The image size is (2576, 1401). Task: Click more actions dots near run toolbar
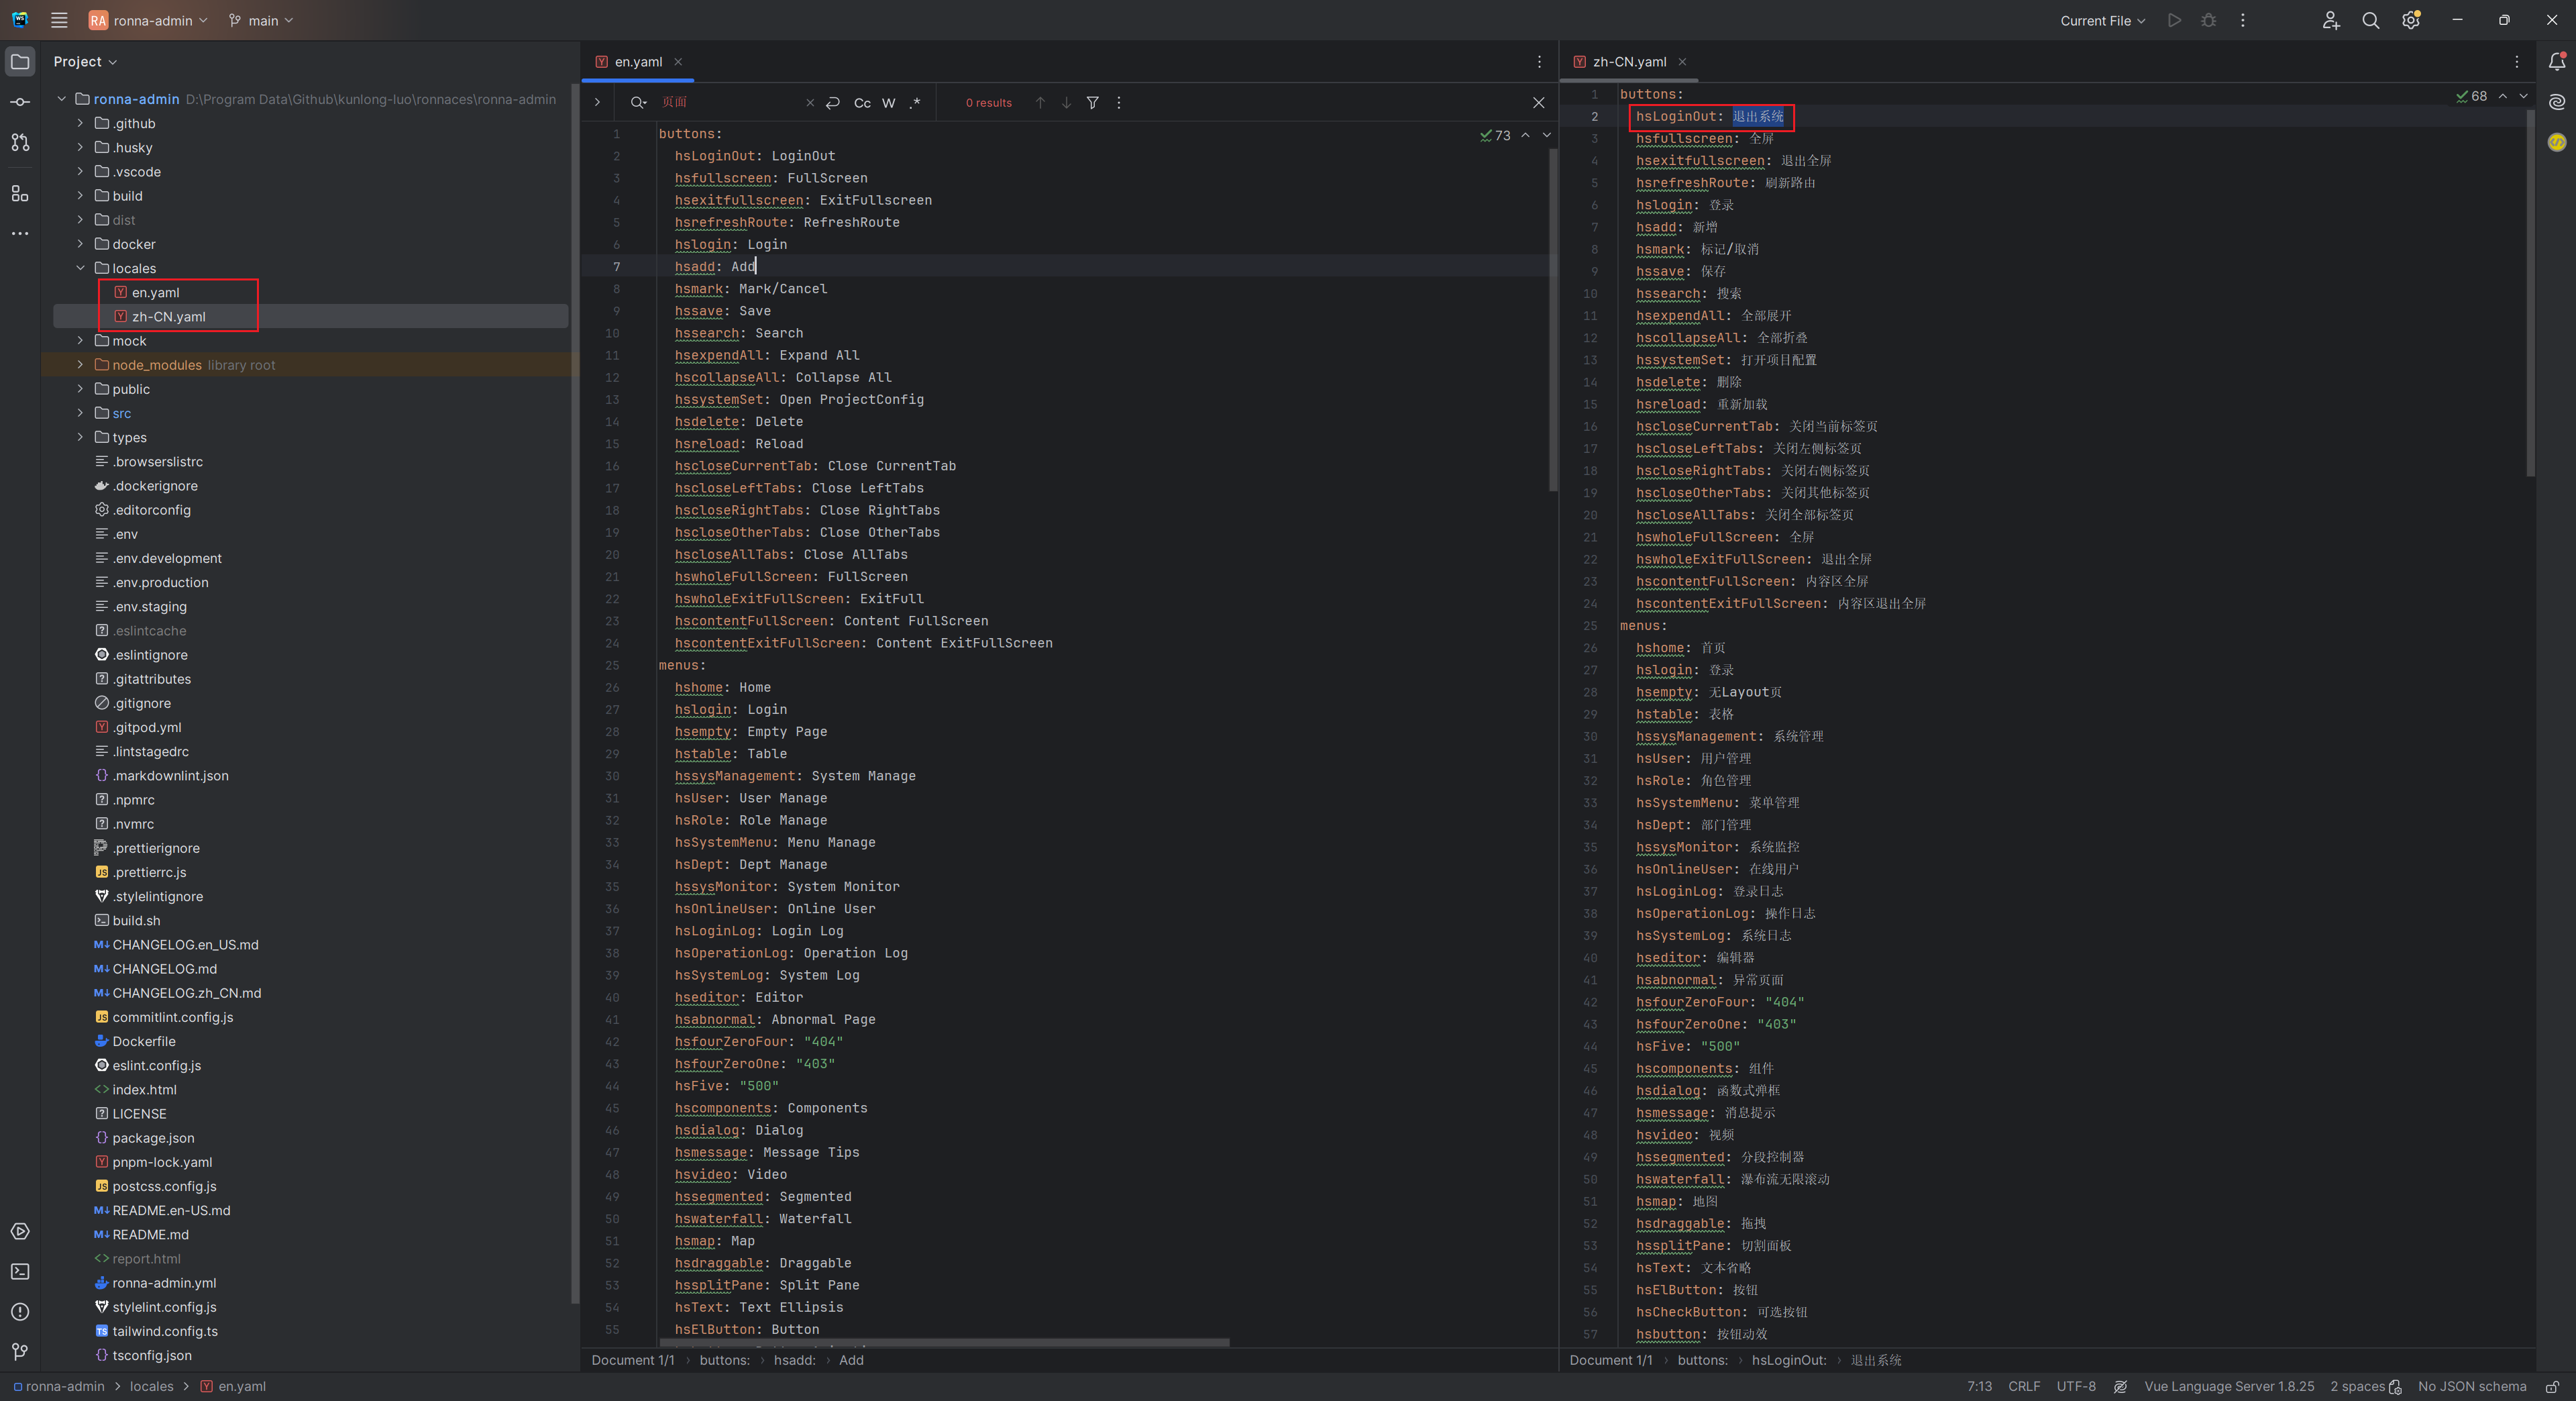pos(2242,20)
